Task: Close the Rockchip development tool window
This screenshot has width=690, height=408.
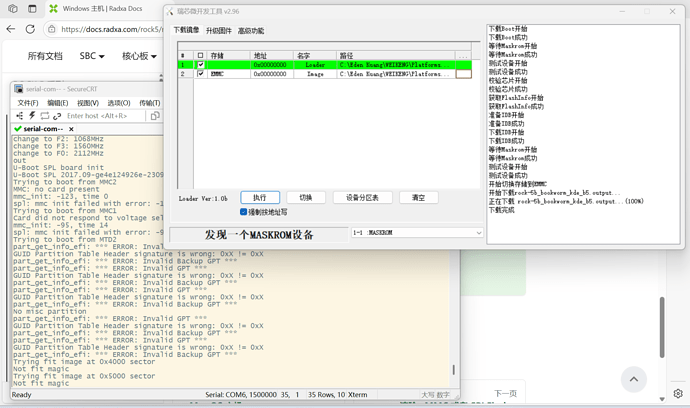Action: coord(672,11)
